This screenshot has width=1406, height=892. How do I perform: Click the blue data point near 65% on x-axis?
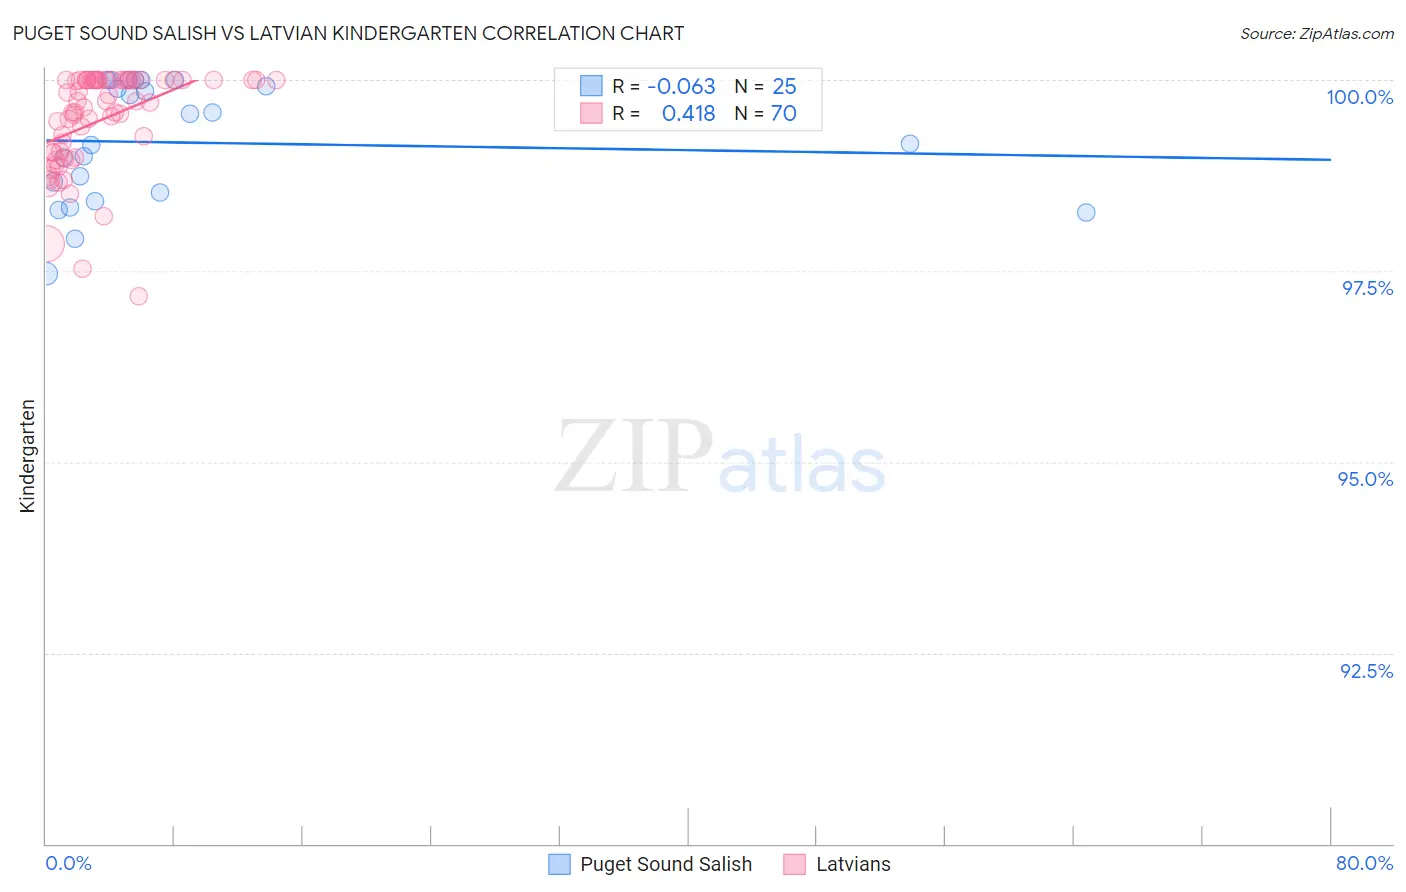pyautogui.click(x=1086, y=212)
